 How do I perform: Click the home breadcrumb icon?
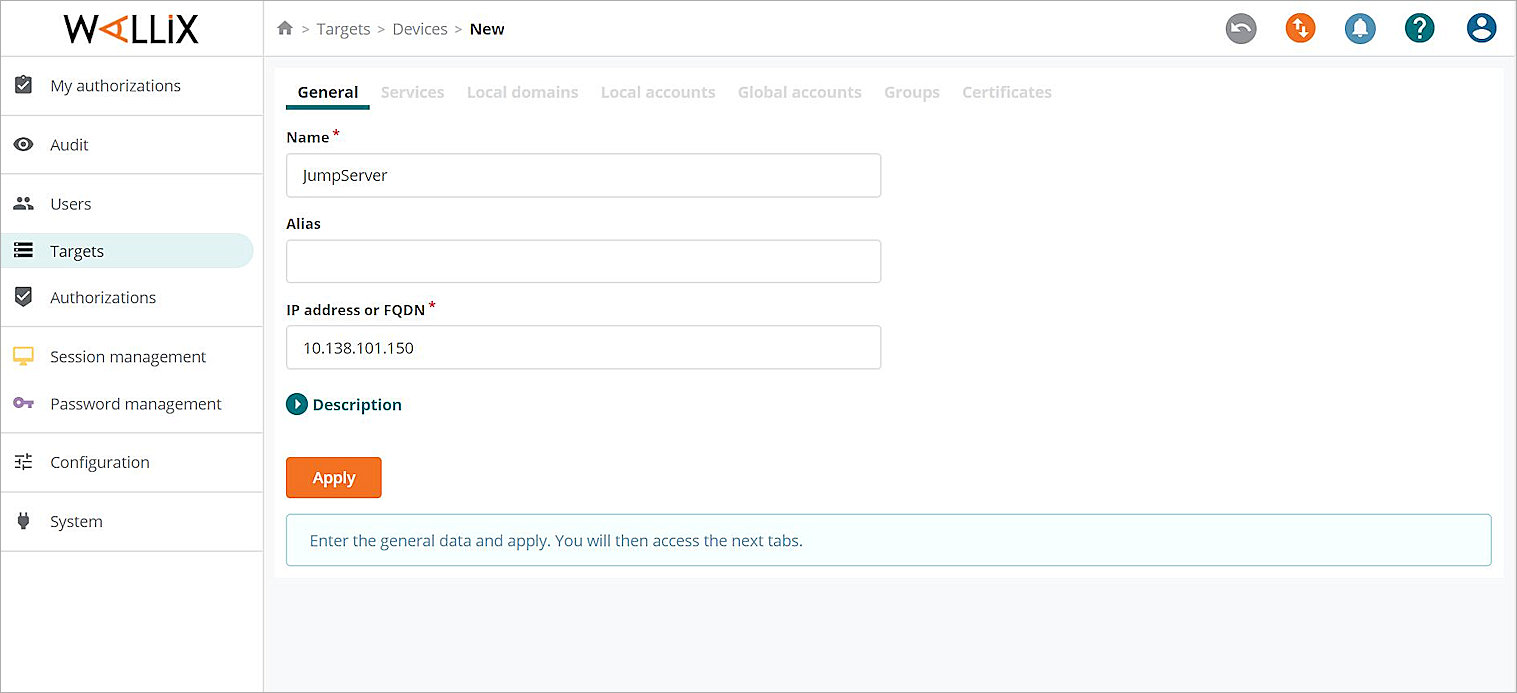[285, 28]
